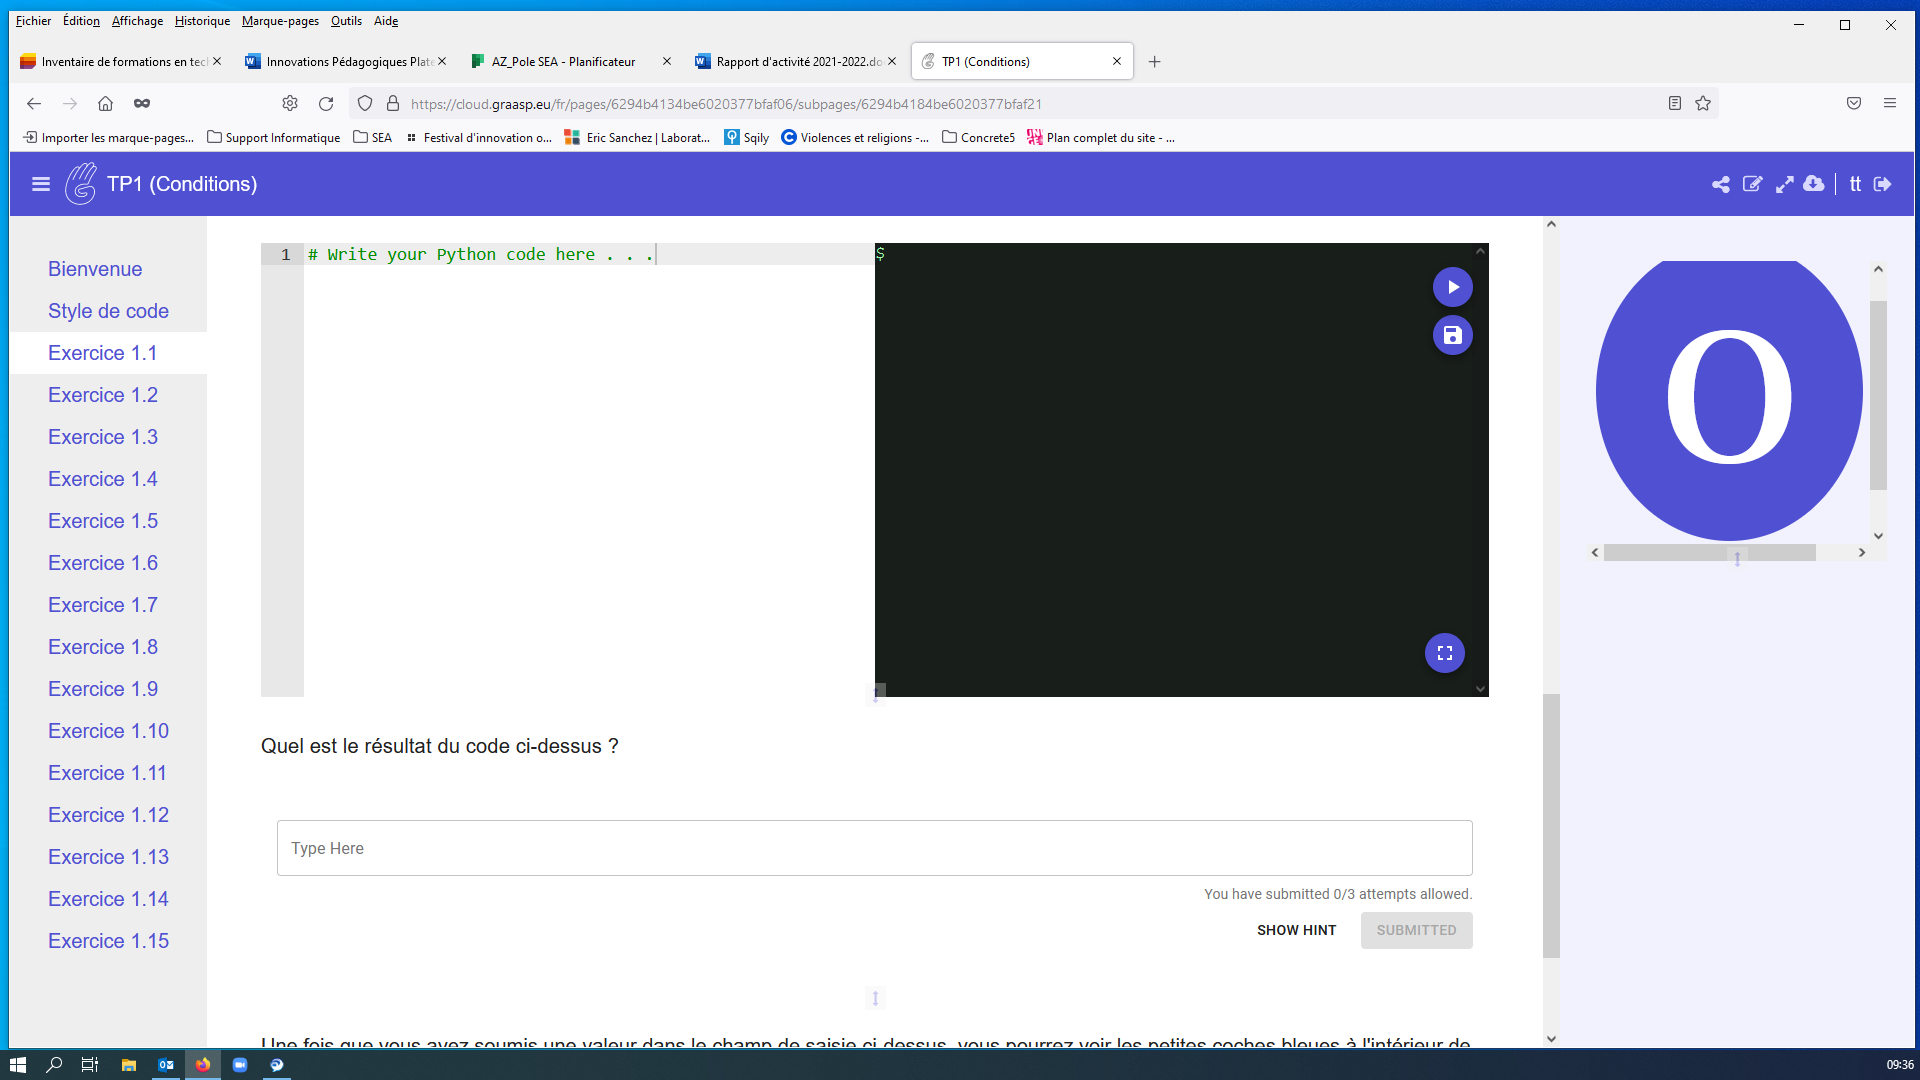Click the share icon in Graasp header
The image size is (1920, 1080).
[x=1720, y=184]
